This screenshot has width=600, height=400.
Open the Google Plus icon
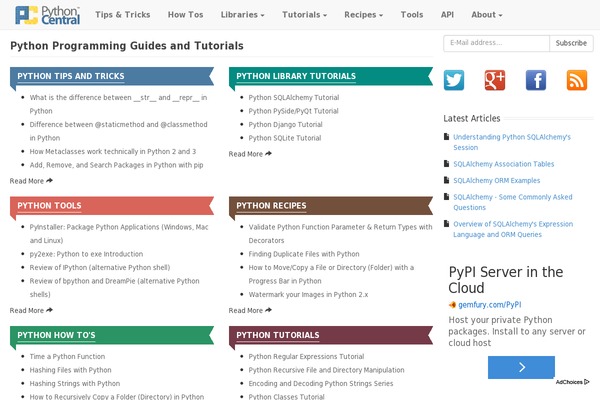495,80
